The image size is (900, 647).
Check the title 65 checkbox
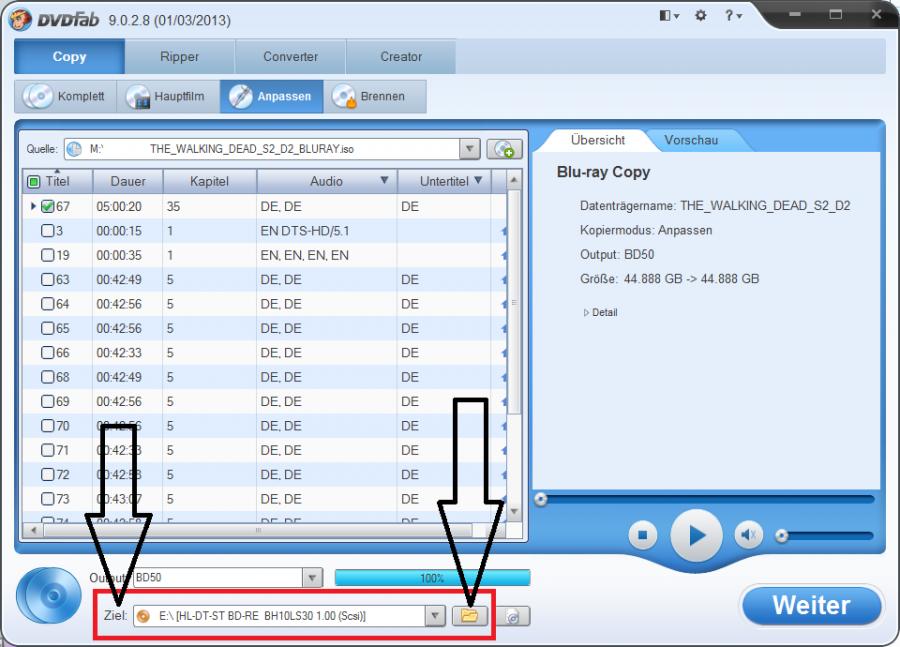coord(48,328)
